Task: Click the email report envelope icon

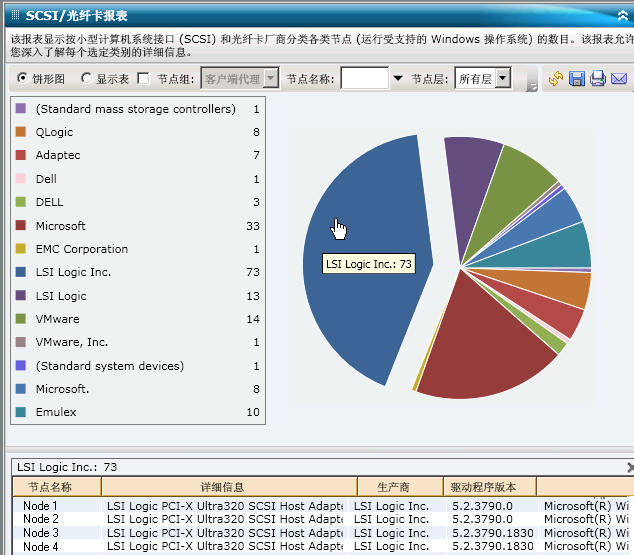Action: pos(619,79)
